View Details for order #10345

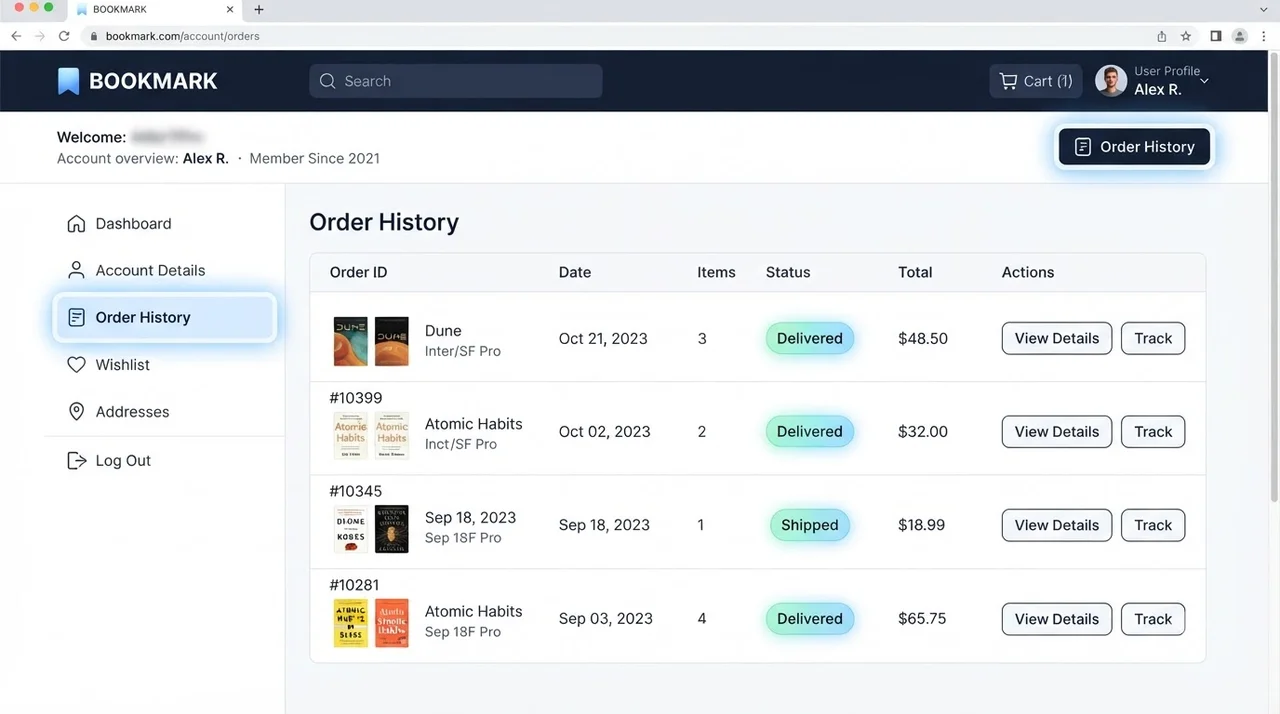1057,525
